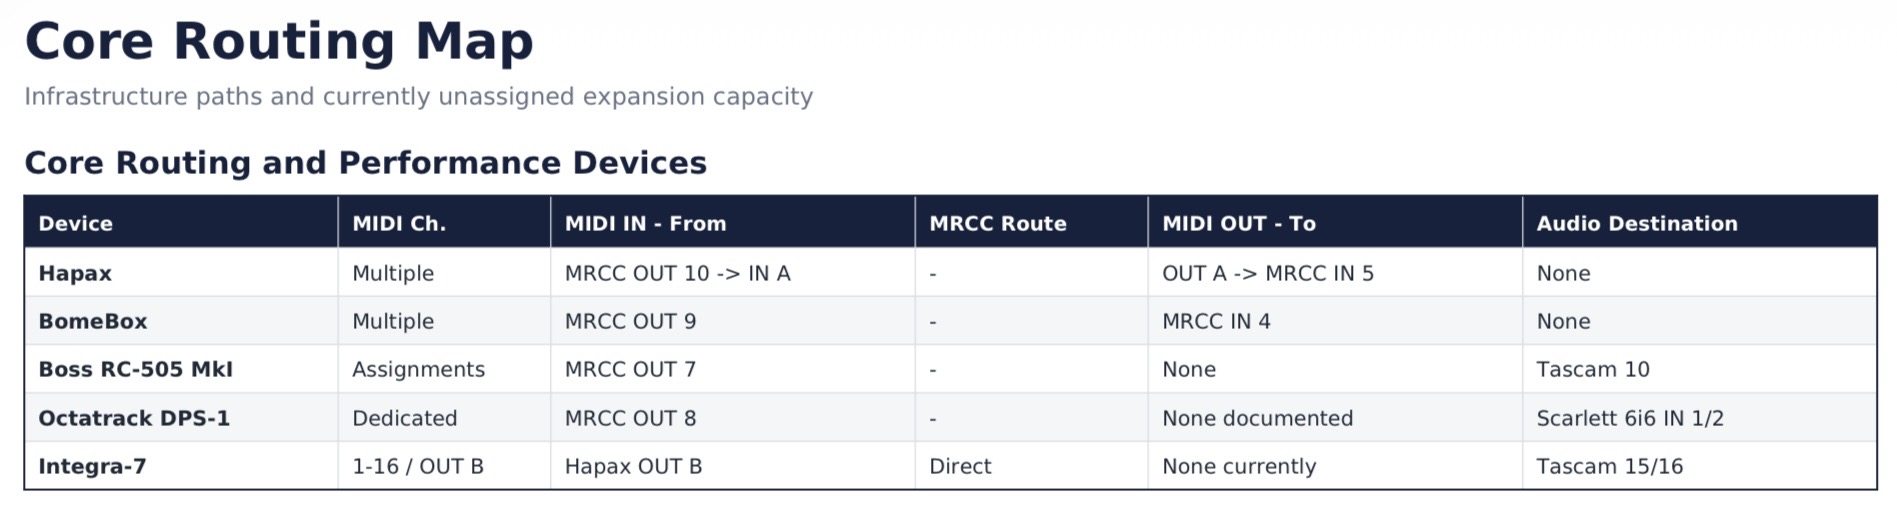
Task: Select the Scarlett 6i6 IN 1/2 cell
Action: (x=1699, y=418)
